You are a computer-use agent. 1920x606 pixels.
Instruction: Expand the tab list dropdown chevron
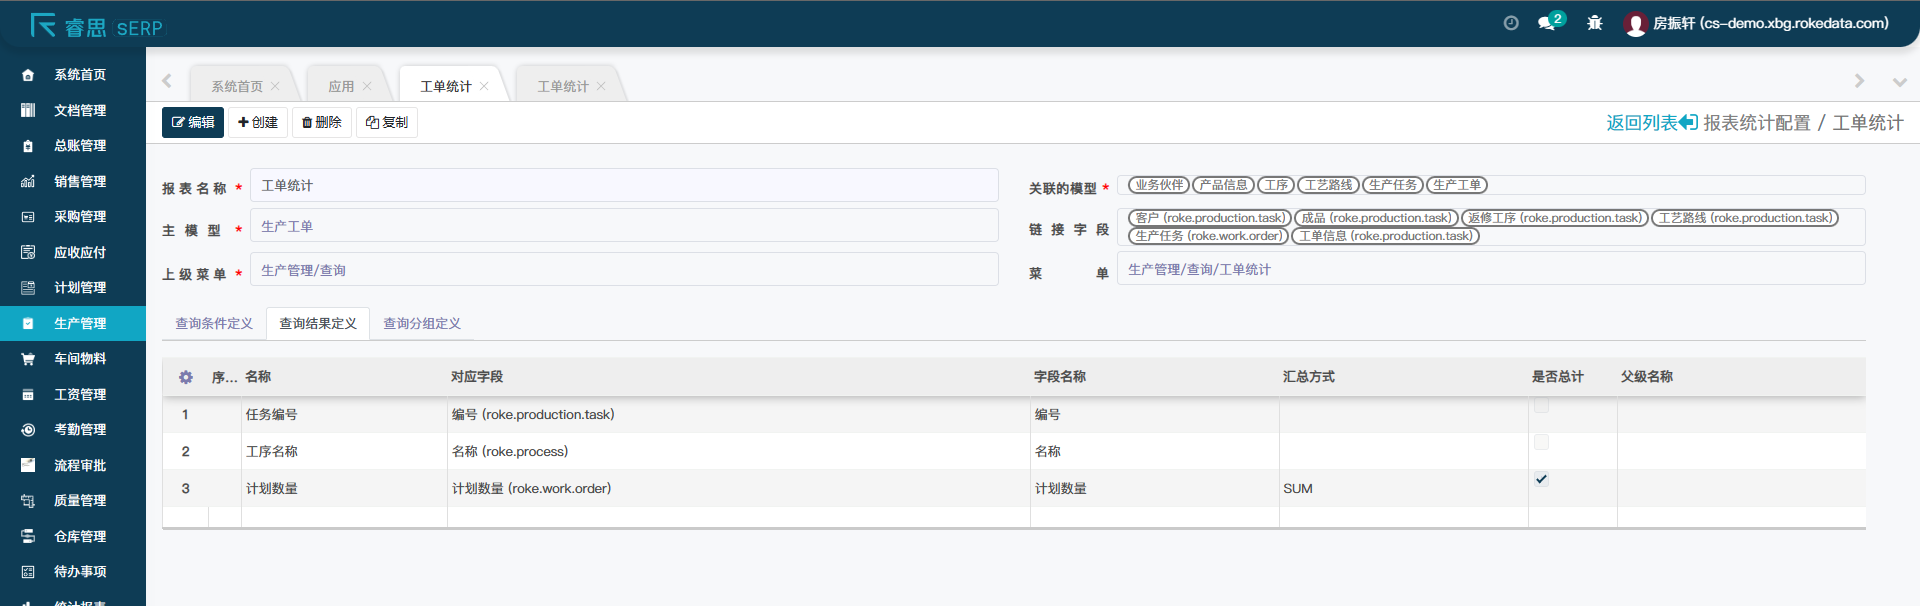pos(1899,82)
